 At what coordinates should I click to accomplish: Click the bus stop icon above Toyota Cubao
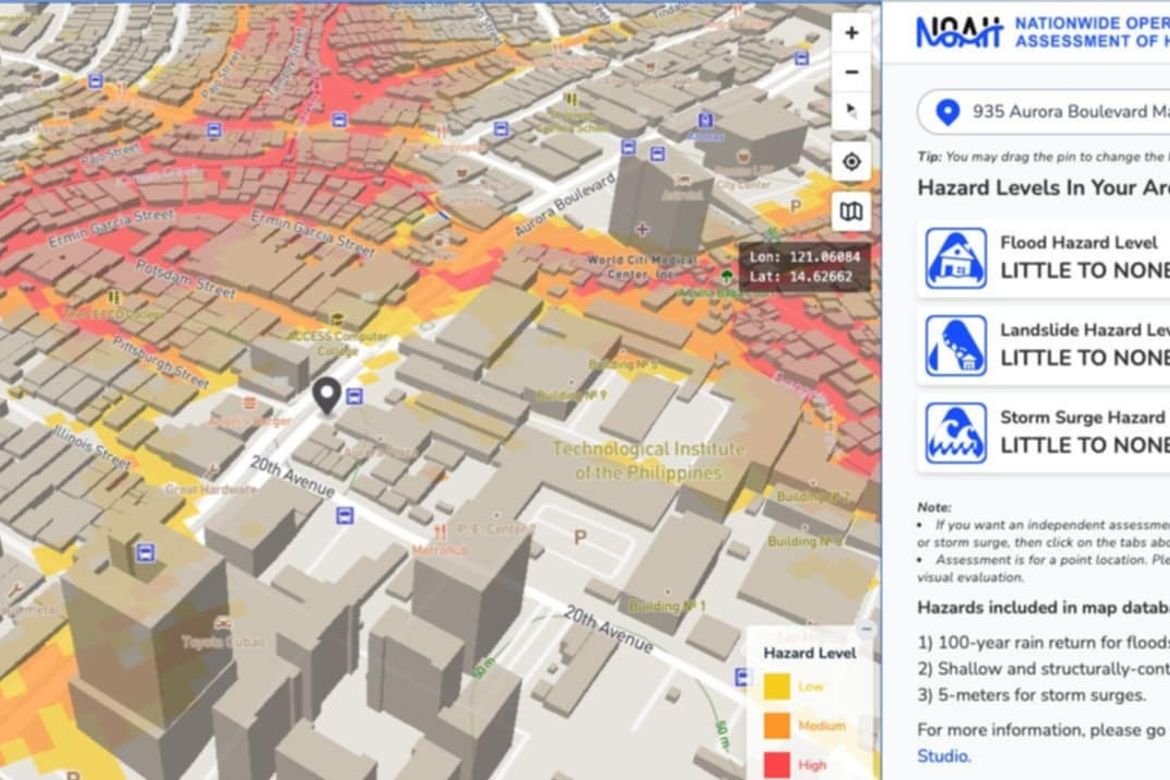(x=146, y=553)
